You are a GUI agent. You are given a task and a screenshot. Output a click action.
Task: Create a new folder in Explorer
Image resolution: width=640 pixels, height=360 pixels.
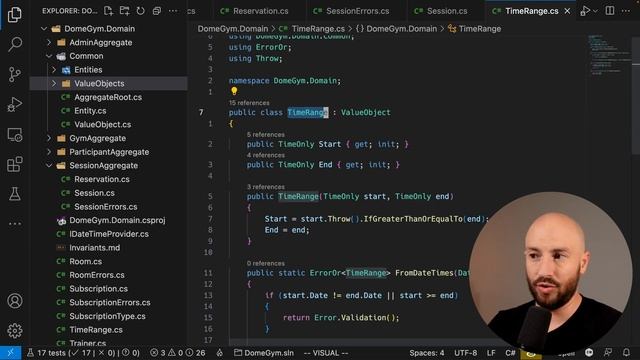124,11
